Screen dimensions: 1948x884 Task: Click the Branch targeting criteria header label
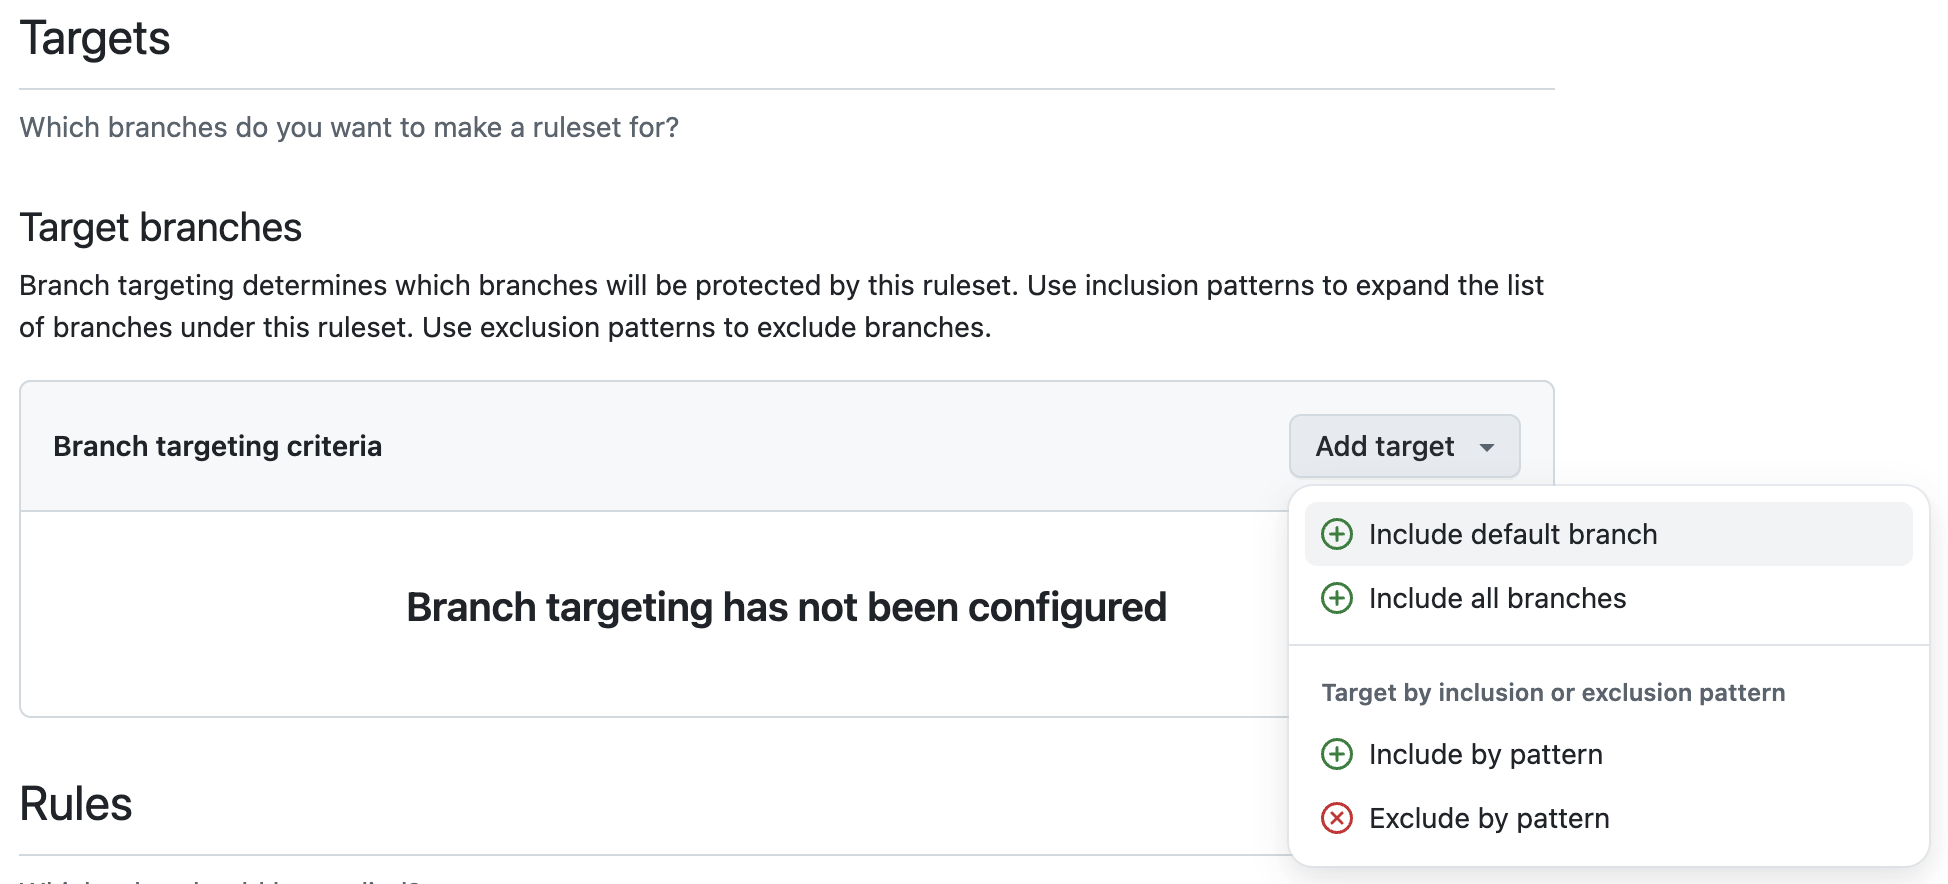pyautogui.click(x=217, y=446)
